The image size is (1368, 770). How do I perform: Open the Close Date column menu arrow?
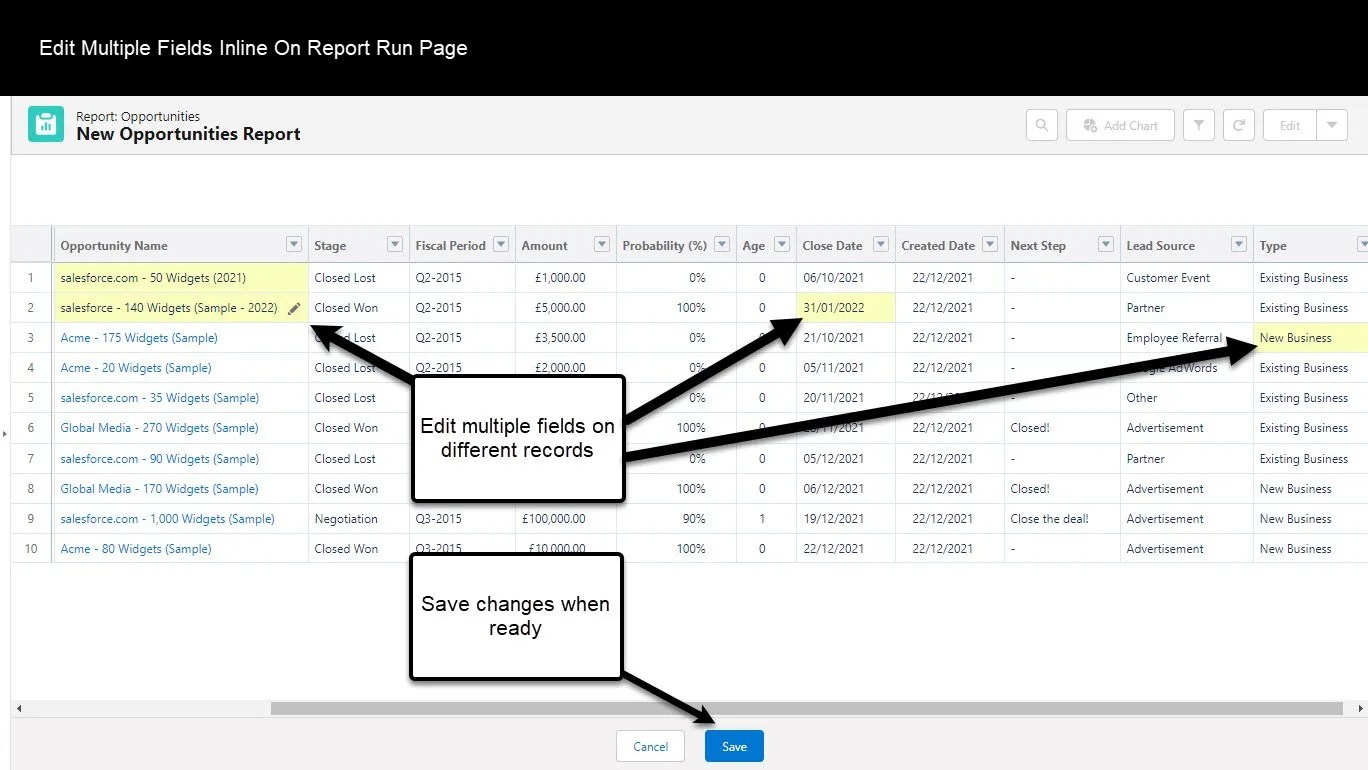tap(881, 245)
